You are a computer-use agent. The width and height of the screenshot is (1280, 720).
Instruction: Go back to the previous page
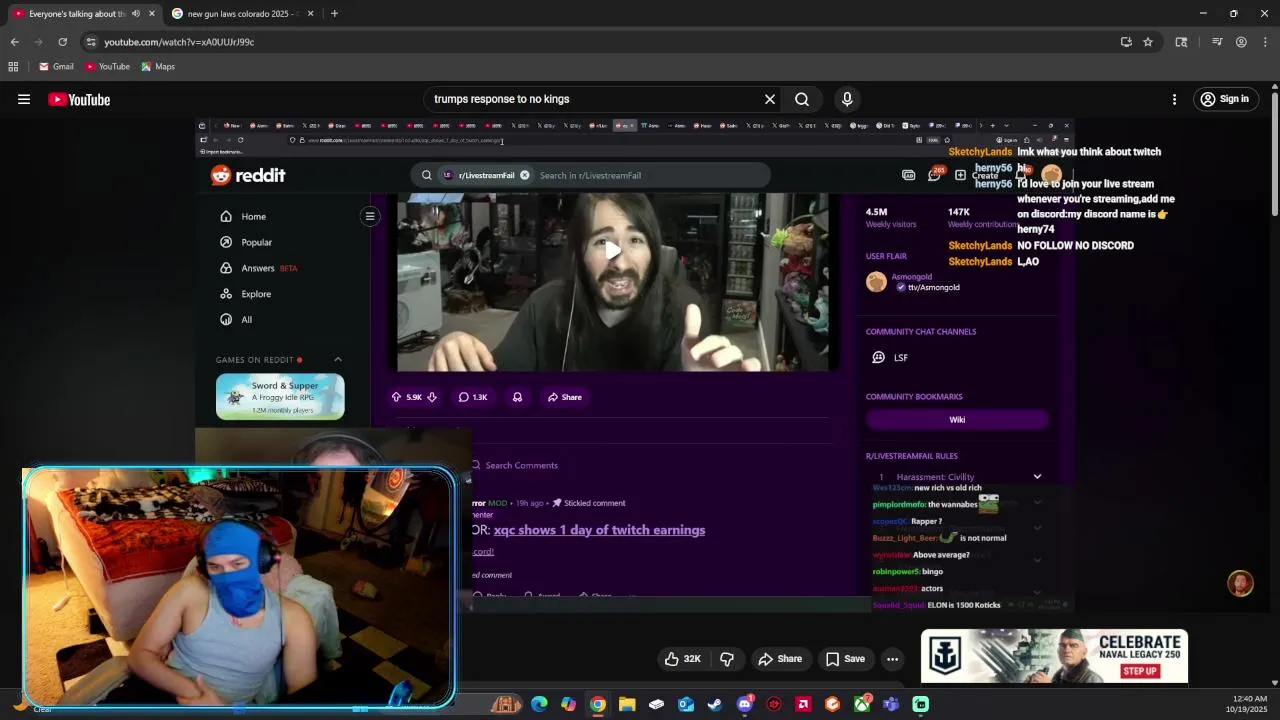(x=14, y=42)
